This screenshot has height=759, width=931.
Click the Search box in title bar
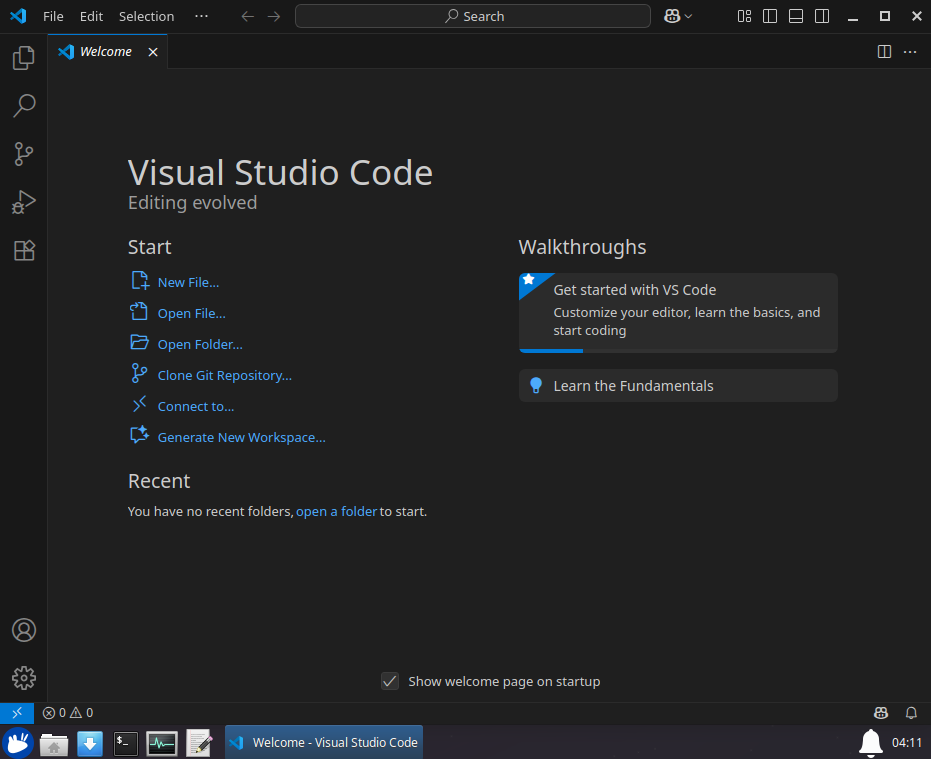click(472, 15)
